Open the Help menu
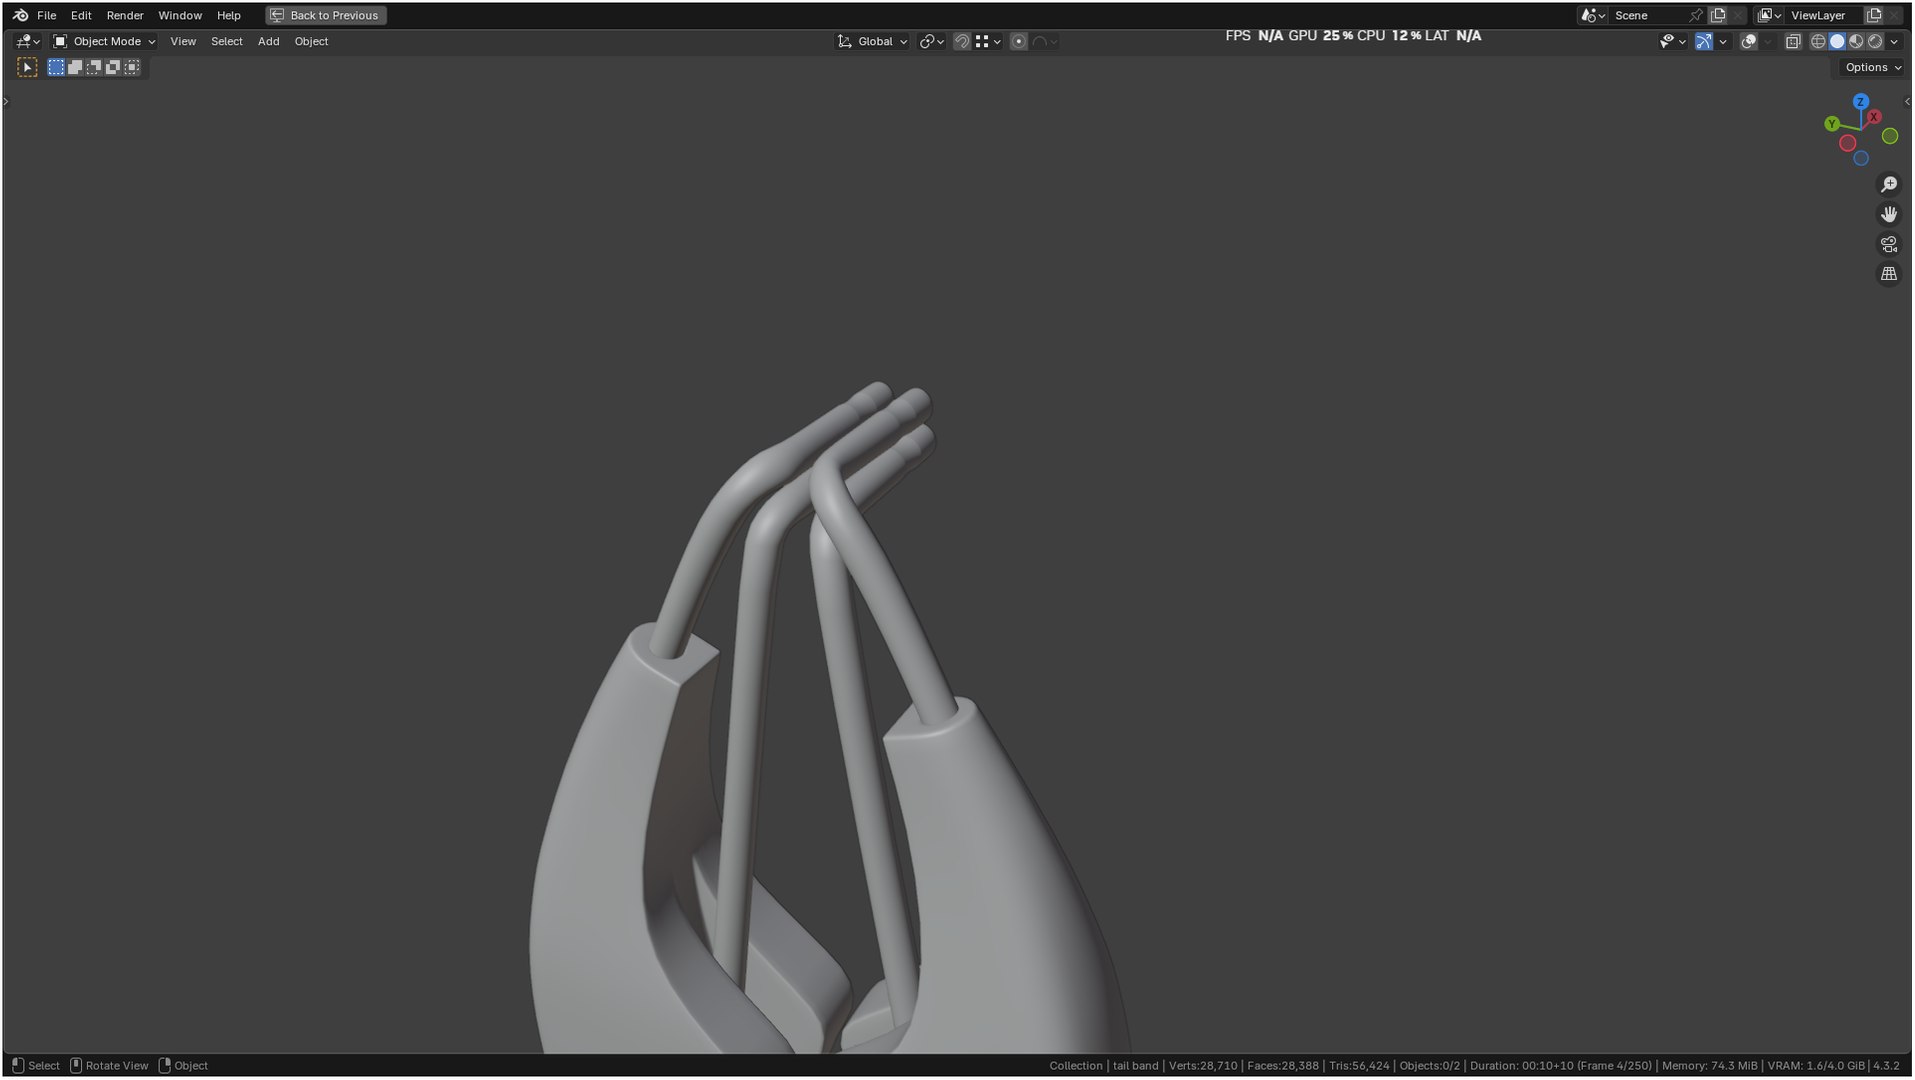 click(229, 15)
